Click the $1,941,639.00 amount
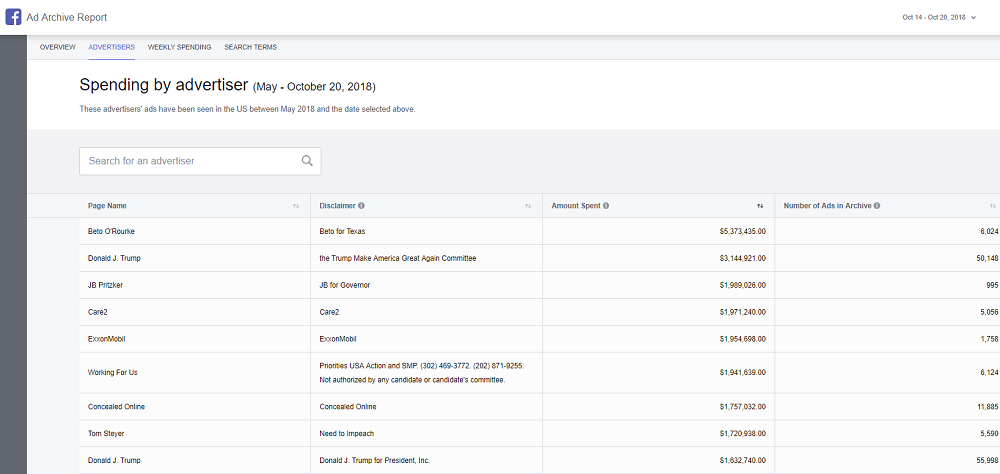1000x474 pixels. coord(742,373)
